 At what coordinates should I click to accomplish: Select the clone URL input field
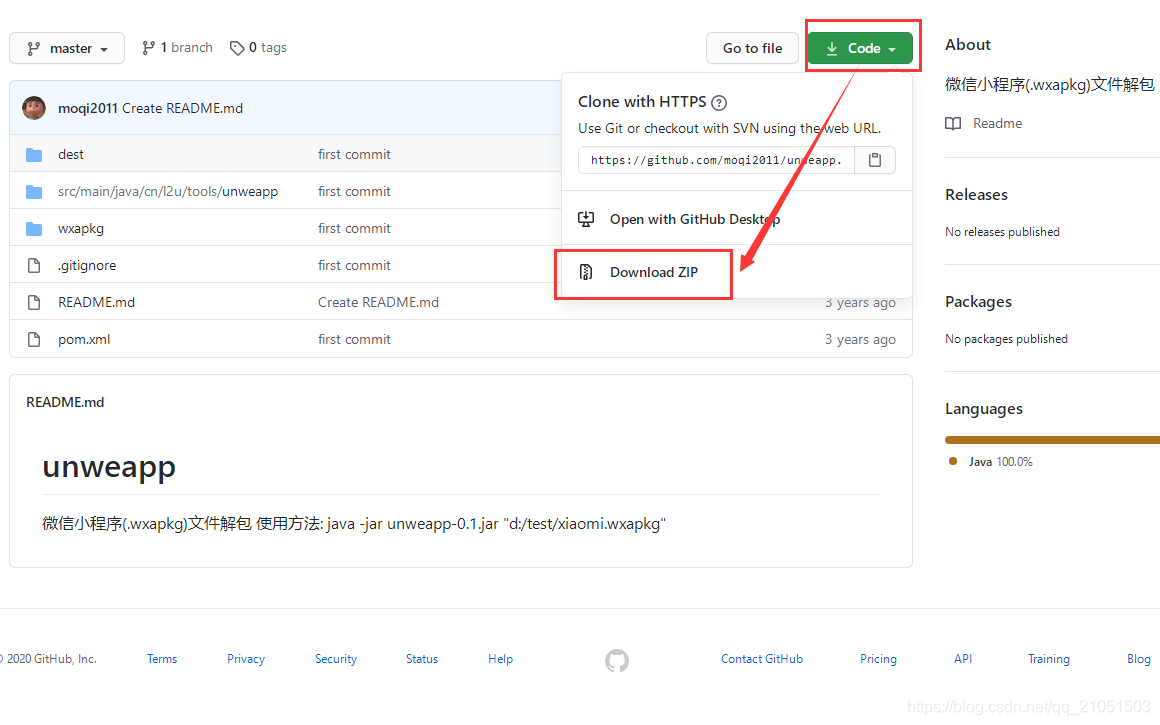click(x=716, y=160)
